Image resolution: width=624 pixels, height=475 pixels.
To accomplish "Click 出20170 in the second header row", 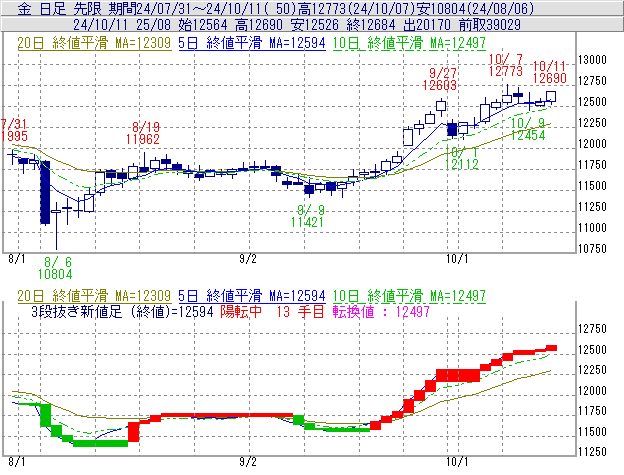I will click(427, 25).
